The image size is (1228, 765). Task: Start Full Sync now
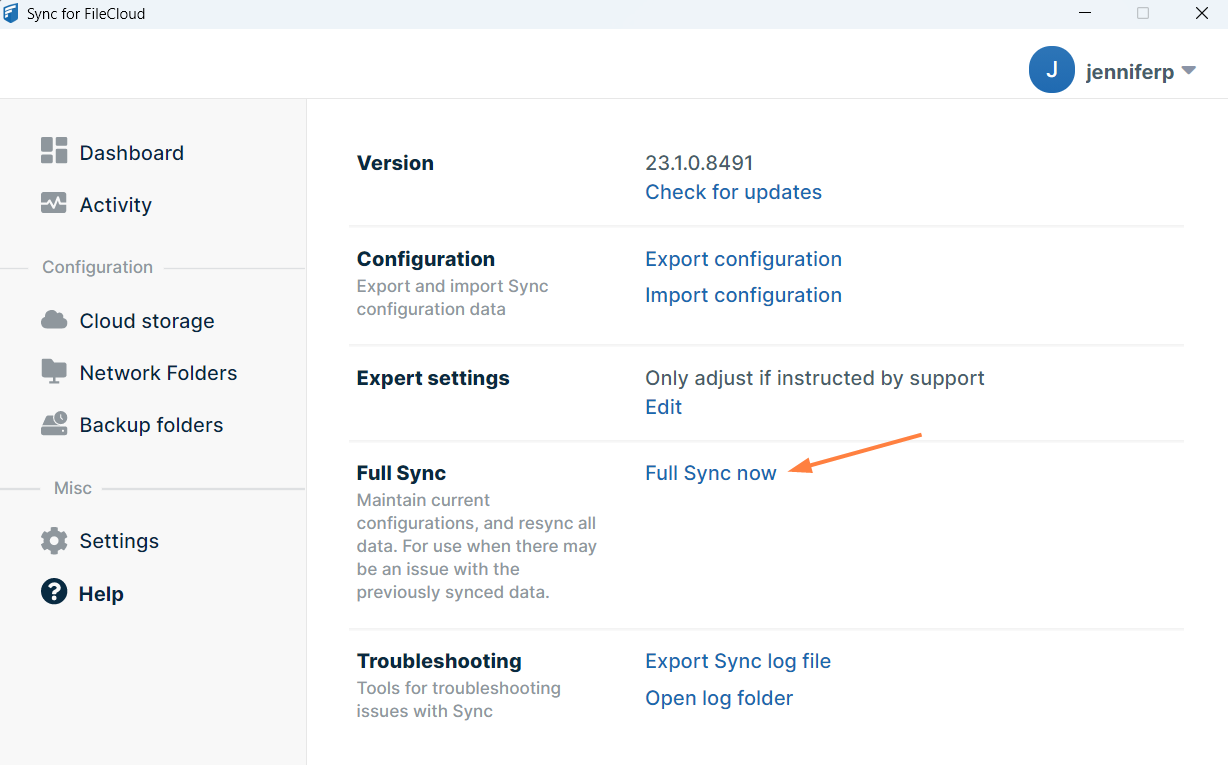(x=710, y=473)
